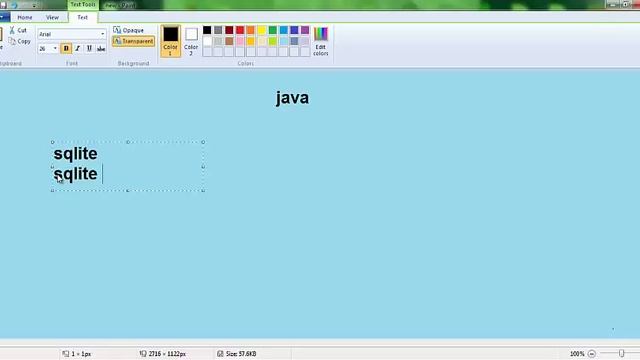
Task: Open Customize Quick Access Toolbar arrow
Action: (x=34, y=5)
